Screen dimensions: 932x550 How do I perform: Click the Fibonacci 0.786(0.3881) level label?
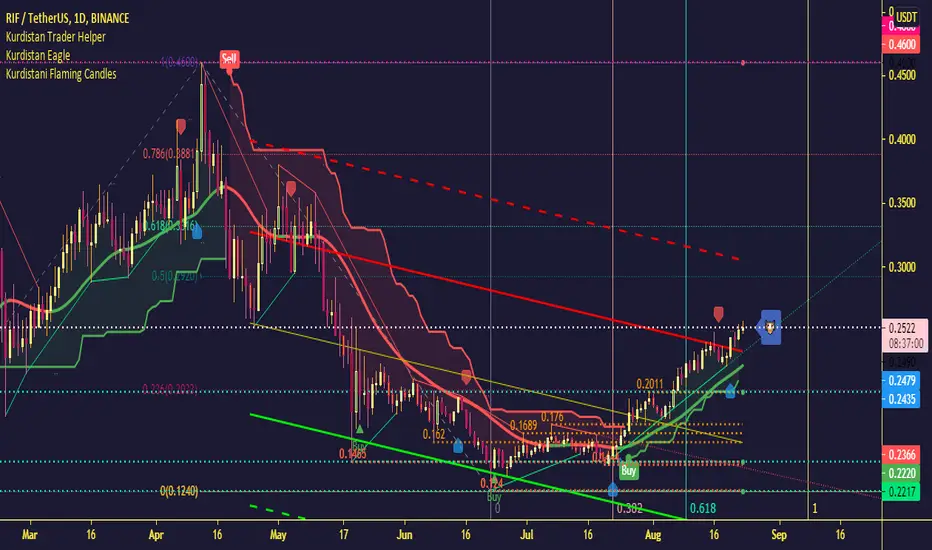tap(169, 153)
